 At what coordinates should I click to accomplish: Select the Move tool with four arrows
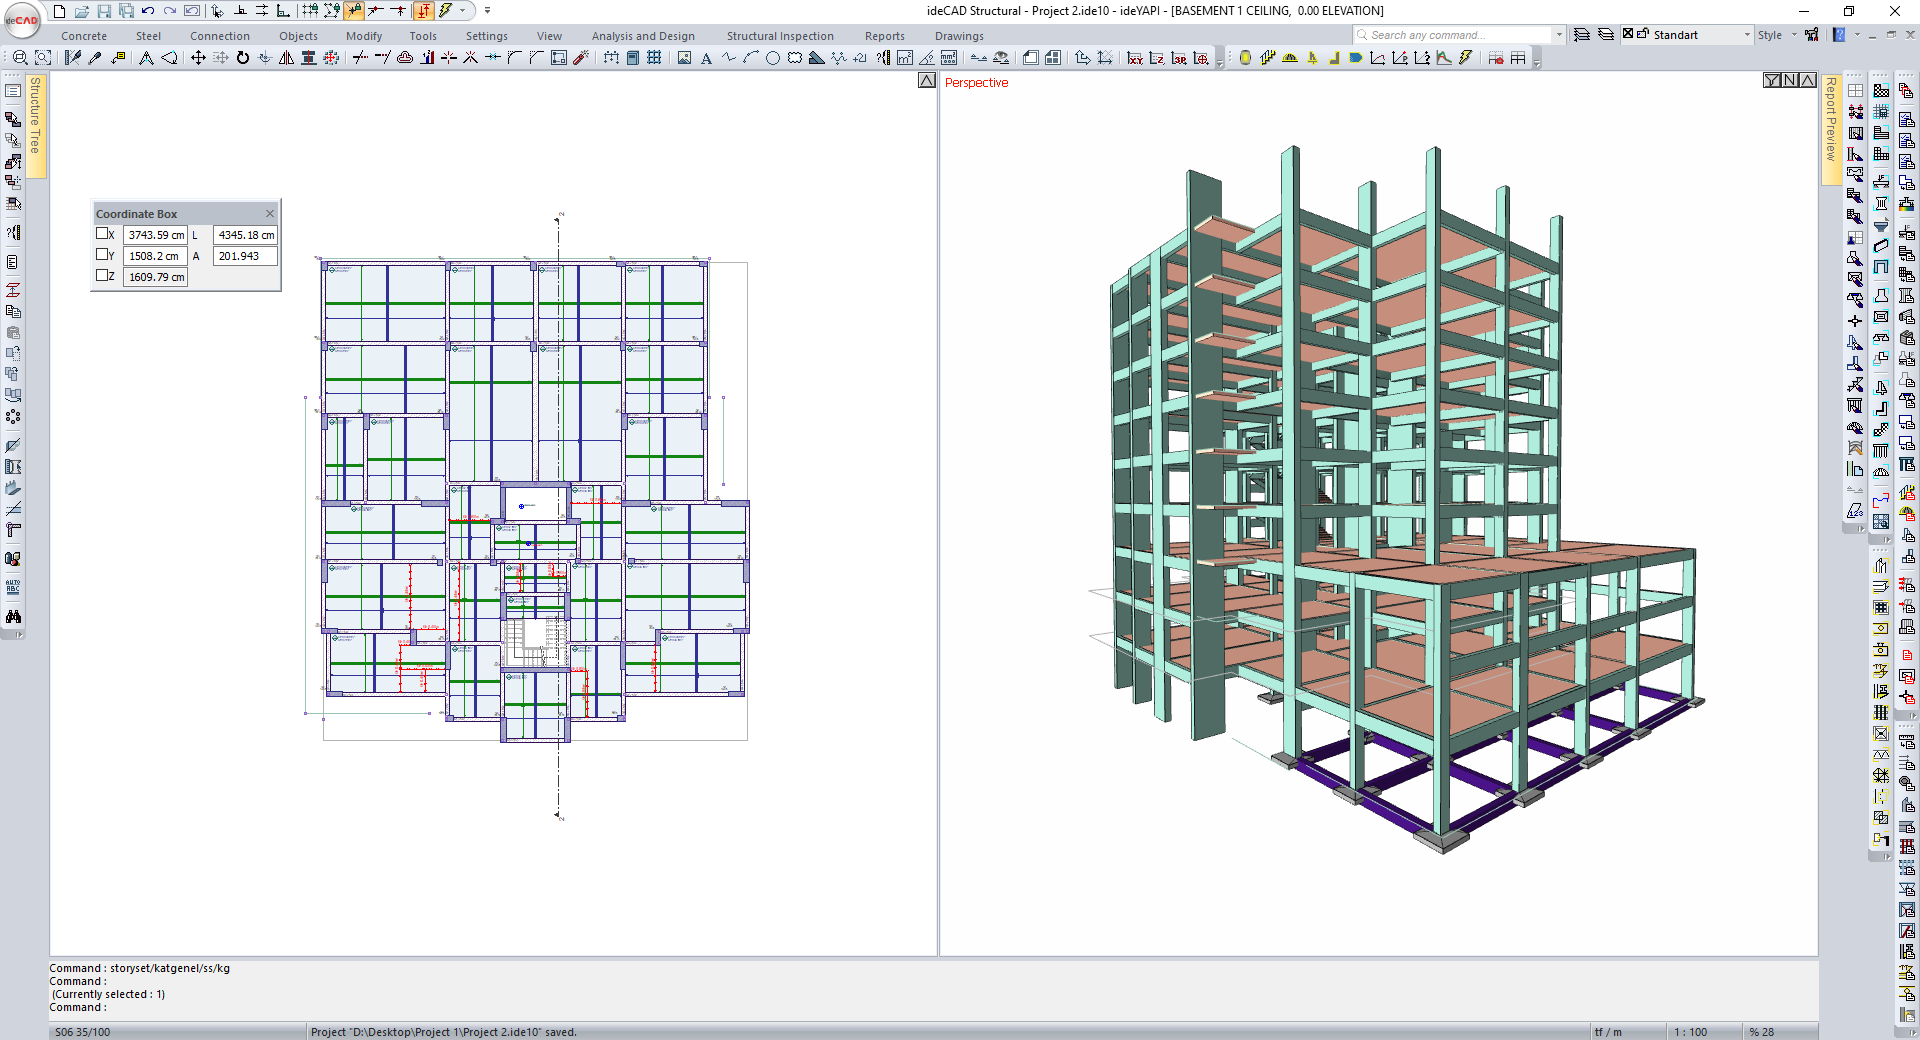(x=198, y=58)
